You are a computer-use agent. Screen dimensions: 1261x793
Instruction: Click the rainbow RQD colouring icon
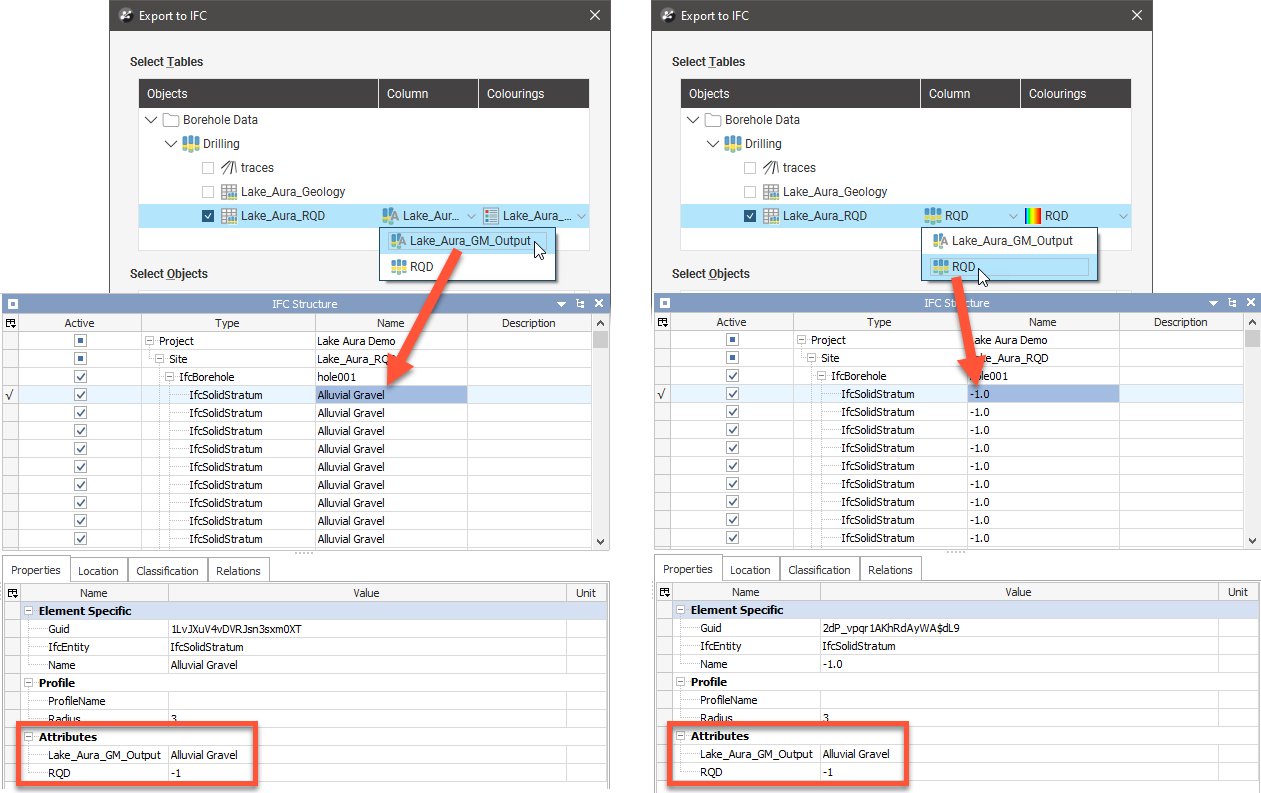click(x=1033, y=216)
